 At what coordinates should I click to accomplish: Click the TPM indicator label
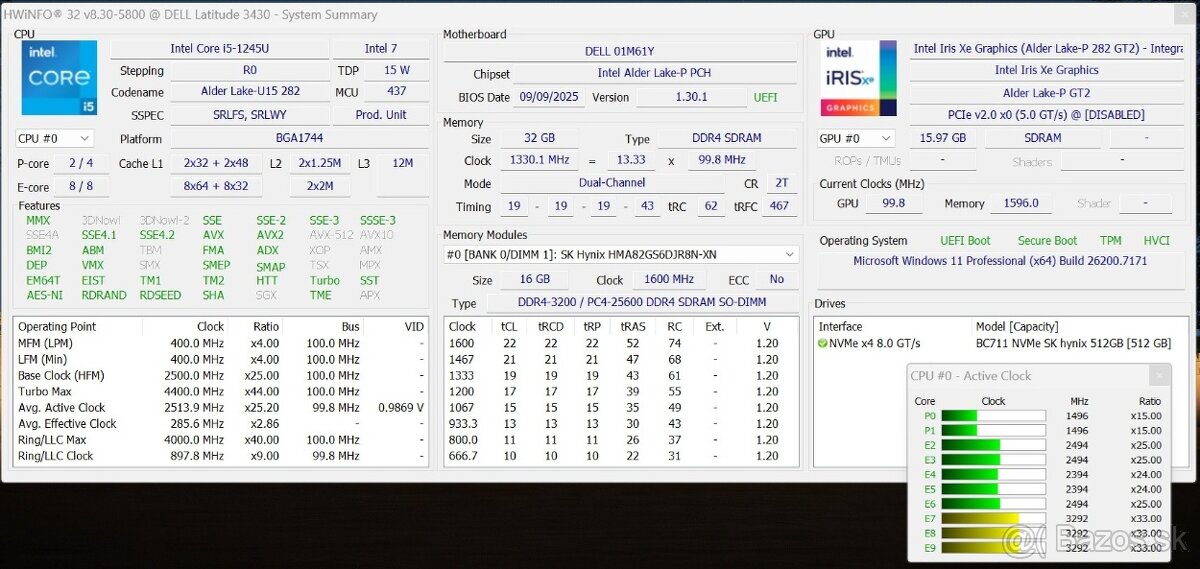tap(1110, 241)
